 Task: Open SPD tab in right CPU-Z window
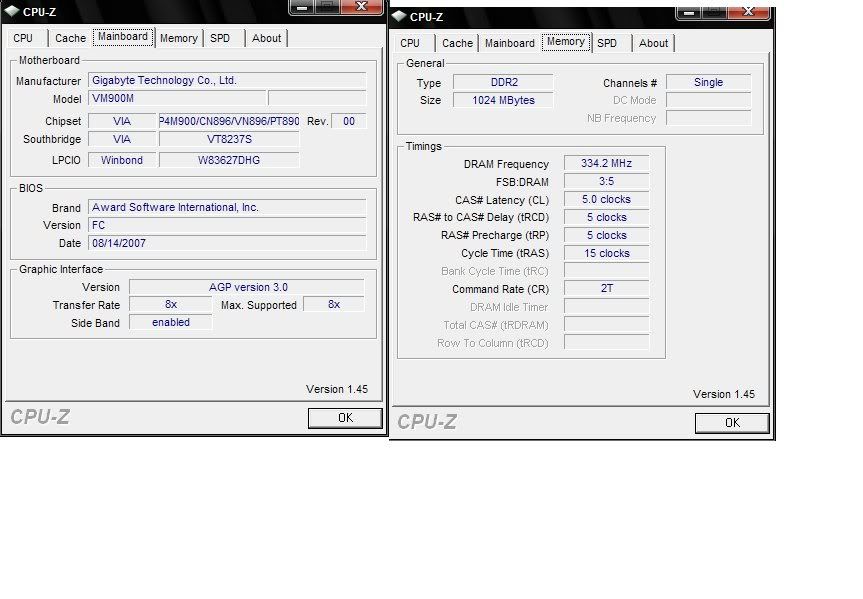coord(607,43)
